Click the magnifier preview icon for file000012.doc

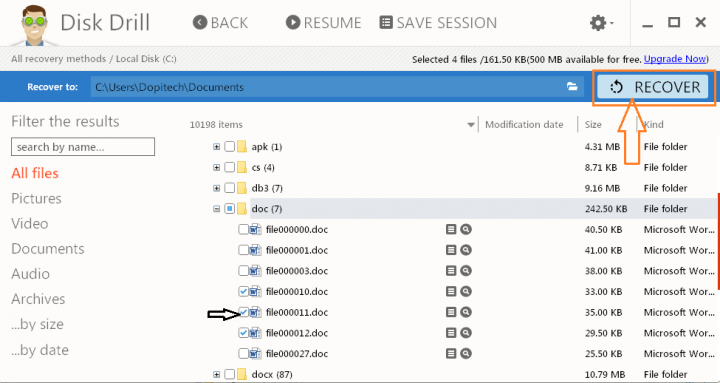point(466,332)
